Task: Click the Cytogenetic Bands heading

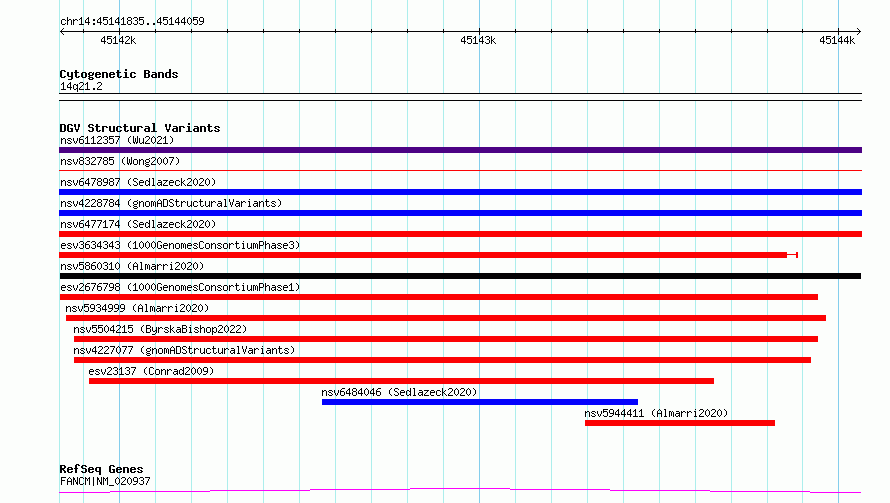Action: (119, 74)
